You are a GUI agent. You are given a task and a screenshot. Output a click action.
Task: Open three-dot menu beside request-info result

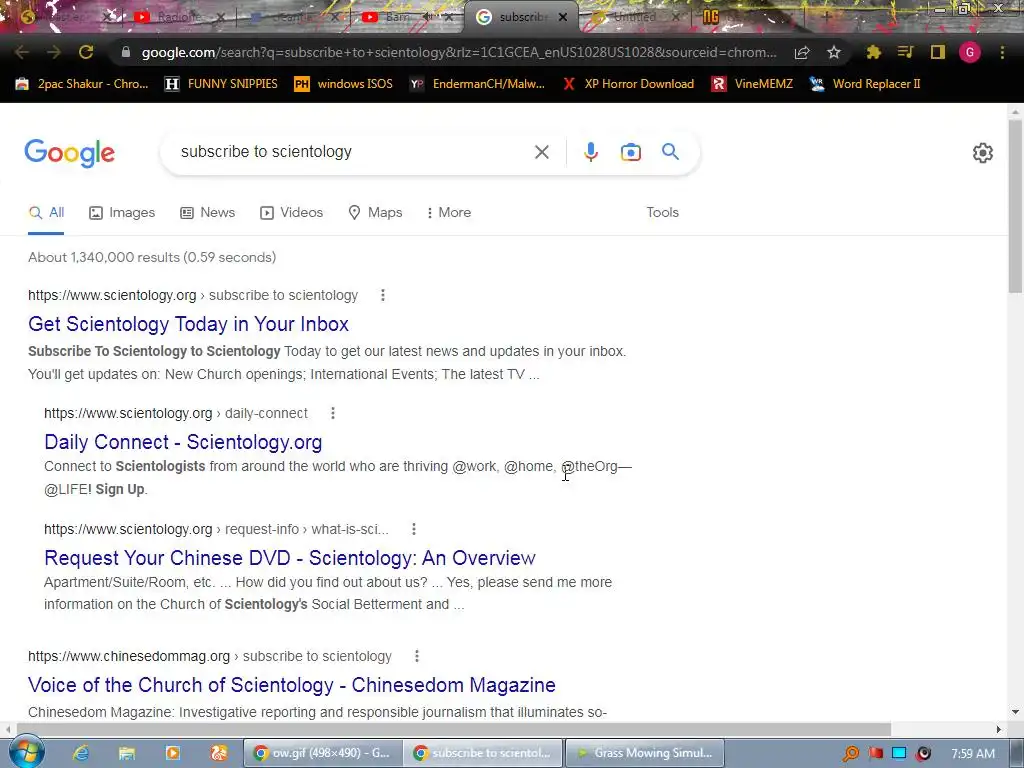click(x=413, y=529)
